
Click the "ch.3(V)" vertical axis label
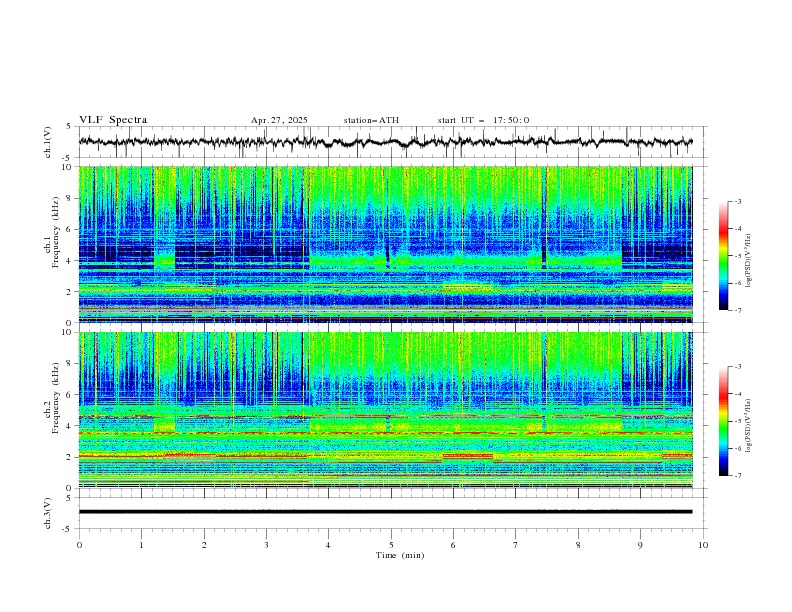click(48, 513)
